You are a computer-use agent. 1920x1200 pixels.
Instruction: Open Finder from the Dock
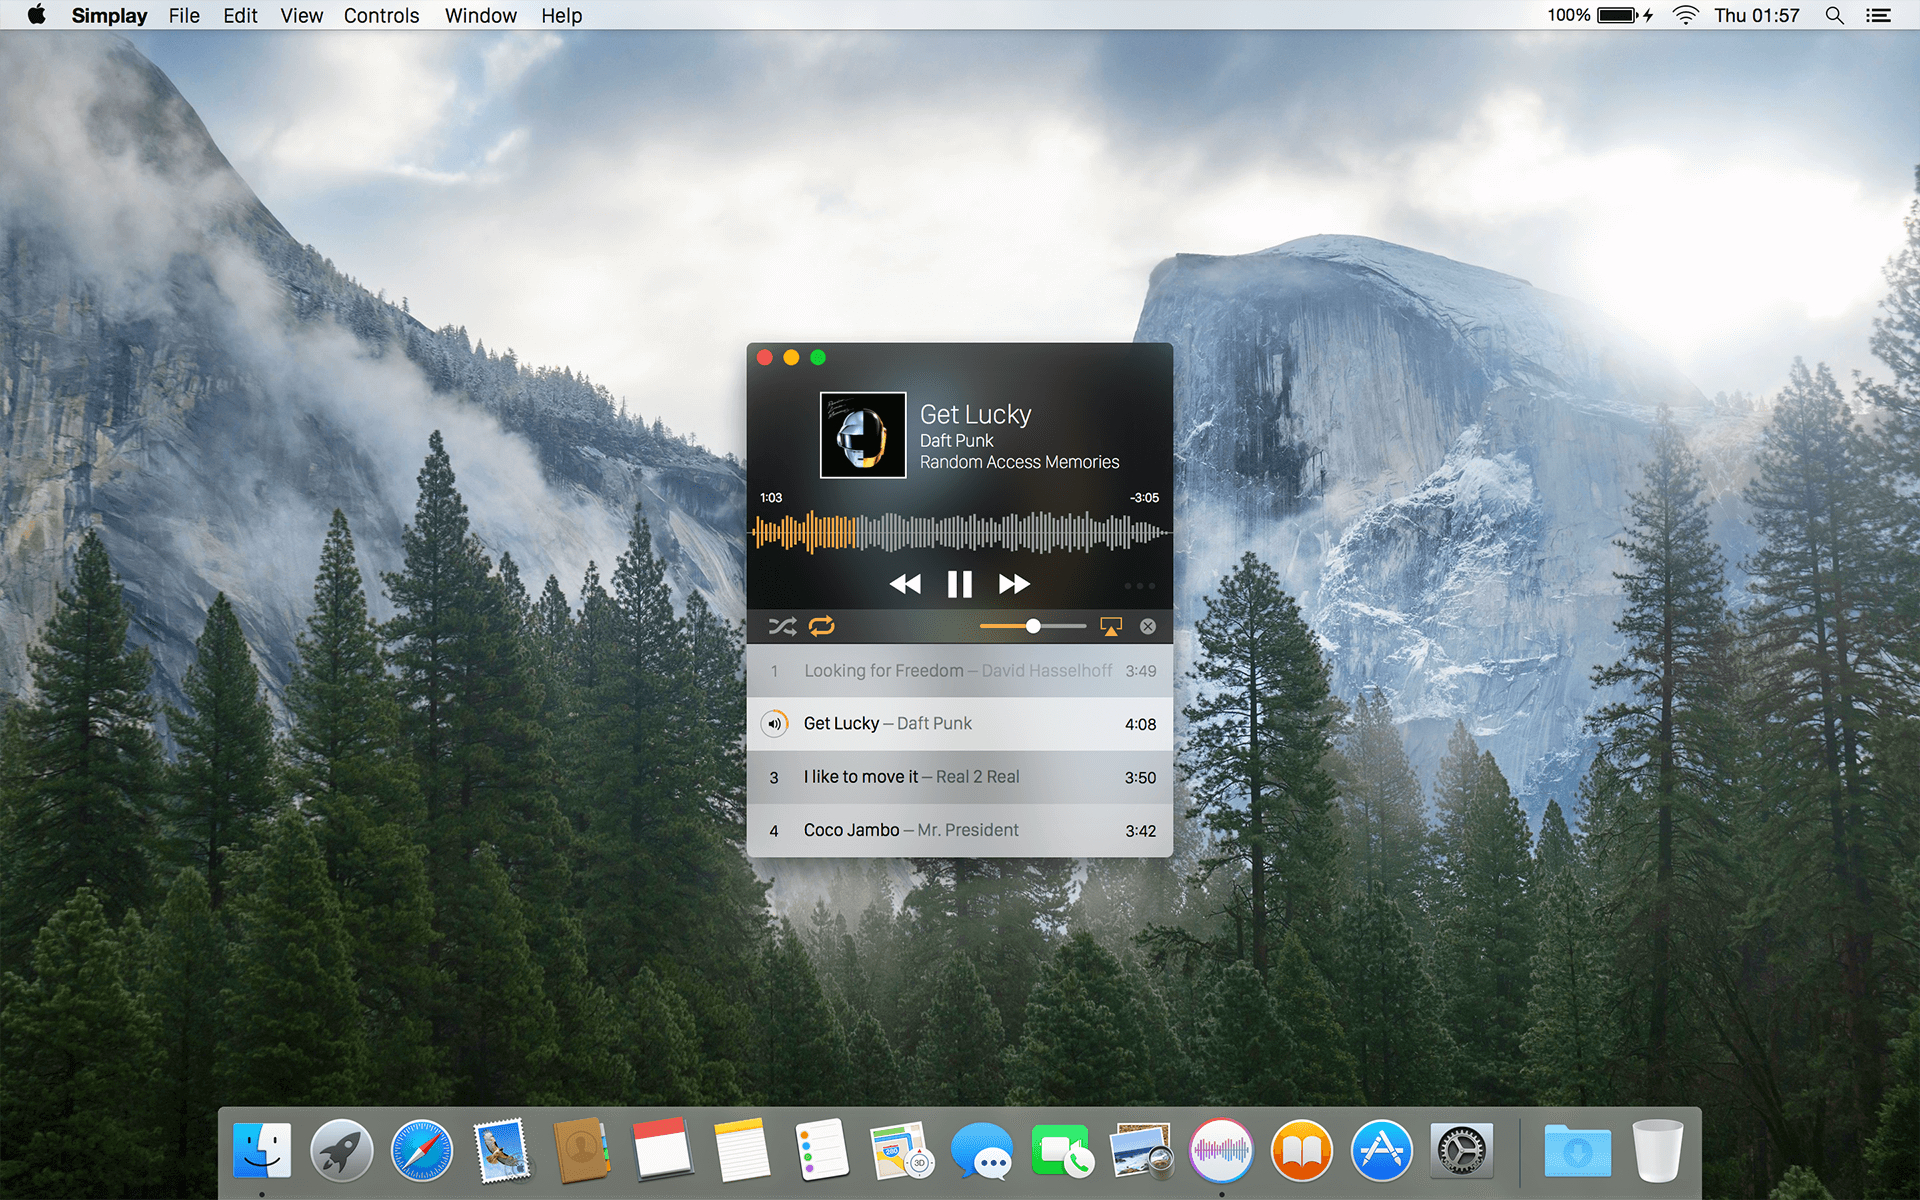(262, 1151)
